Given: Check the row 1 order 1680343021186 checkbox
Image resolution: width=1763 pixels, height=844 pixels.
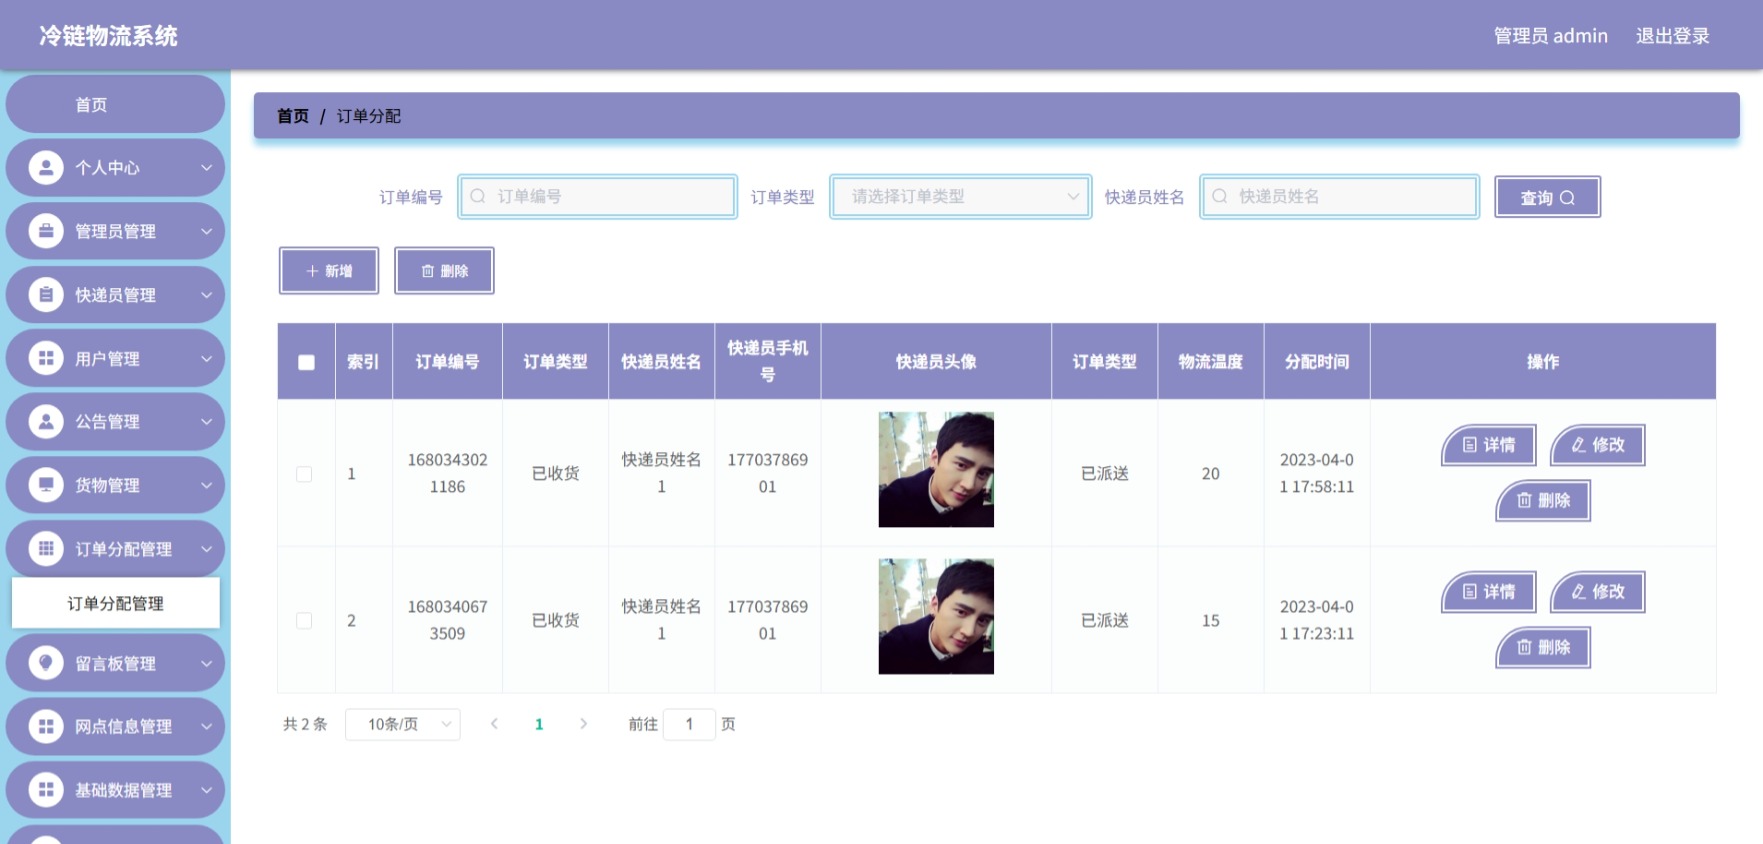Looking at the screenshot, I should 304,474.
